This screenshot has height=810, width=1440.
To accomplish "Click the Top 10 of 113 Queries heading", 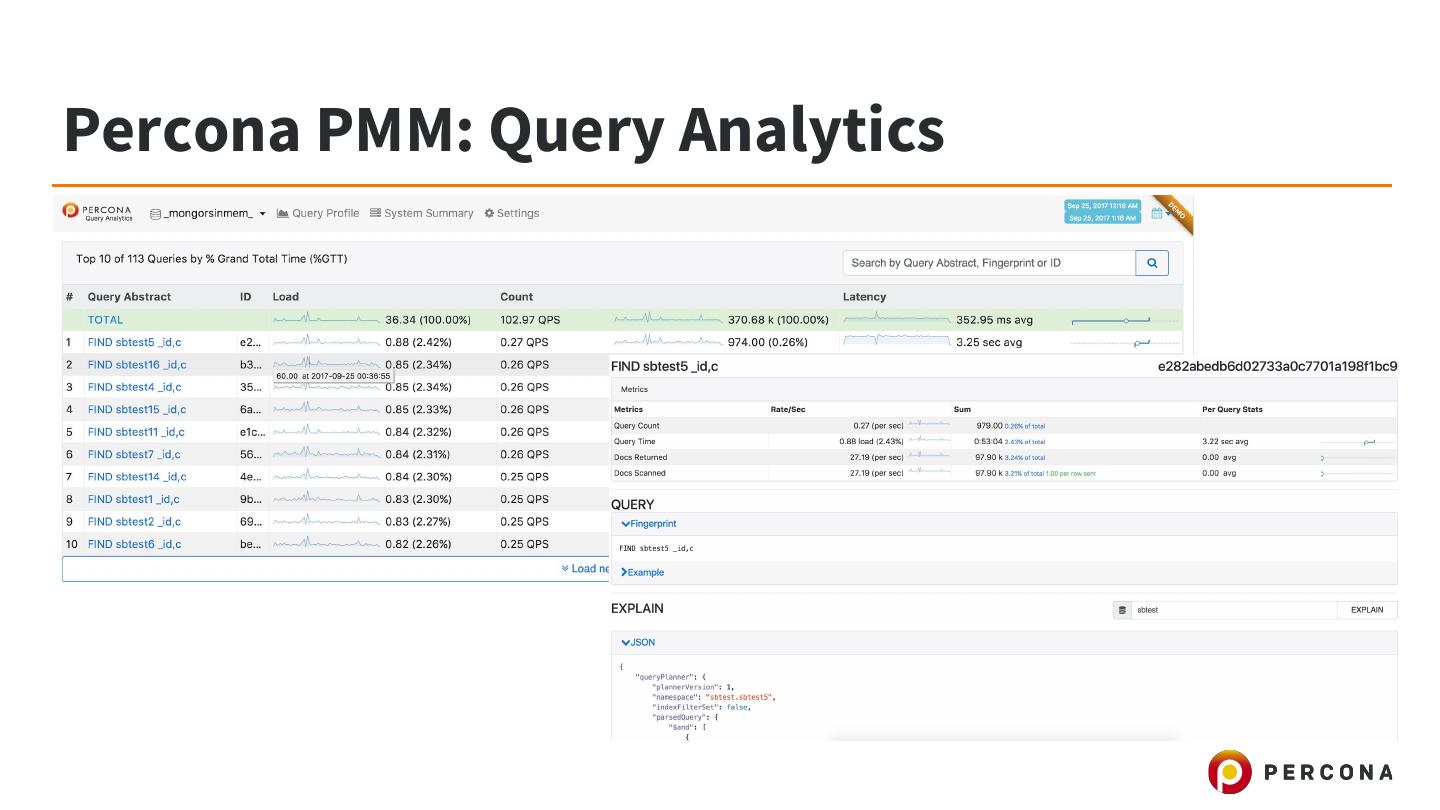I will (212, 259).
